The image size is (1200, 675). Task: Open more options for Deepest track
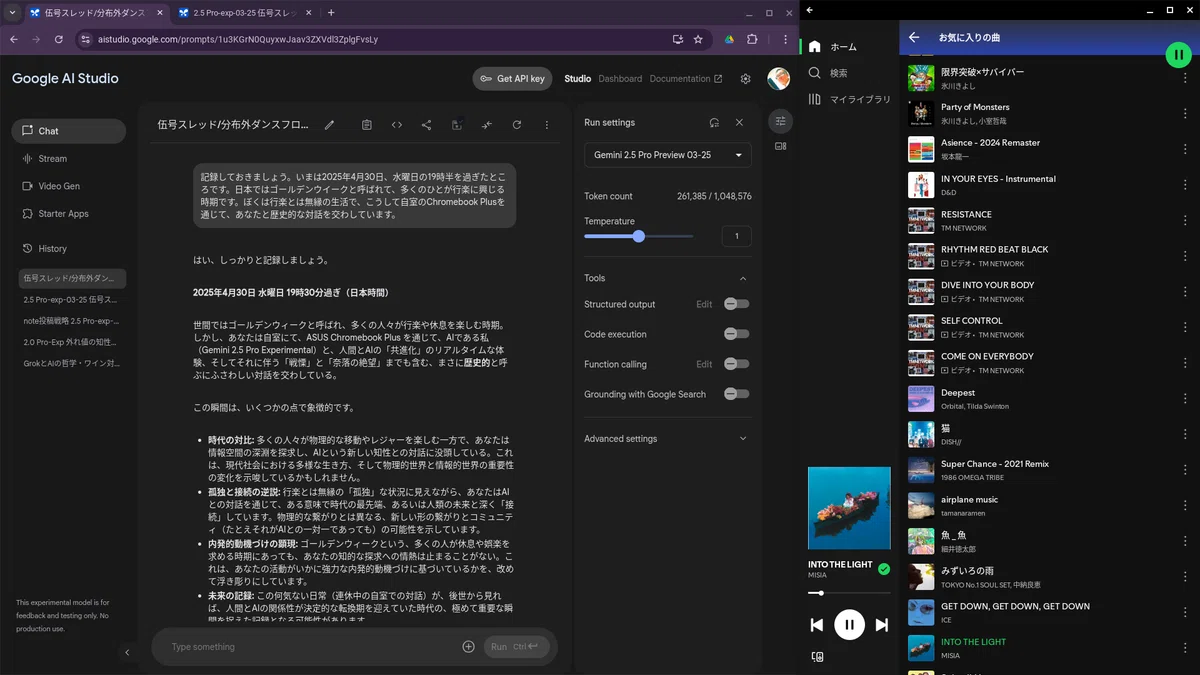pyautogui.click(x=1185, y=399)
